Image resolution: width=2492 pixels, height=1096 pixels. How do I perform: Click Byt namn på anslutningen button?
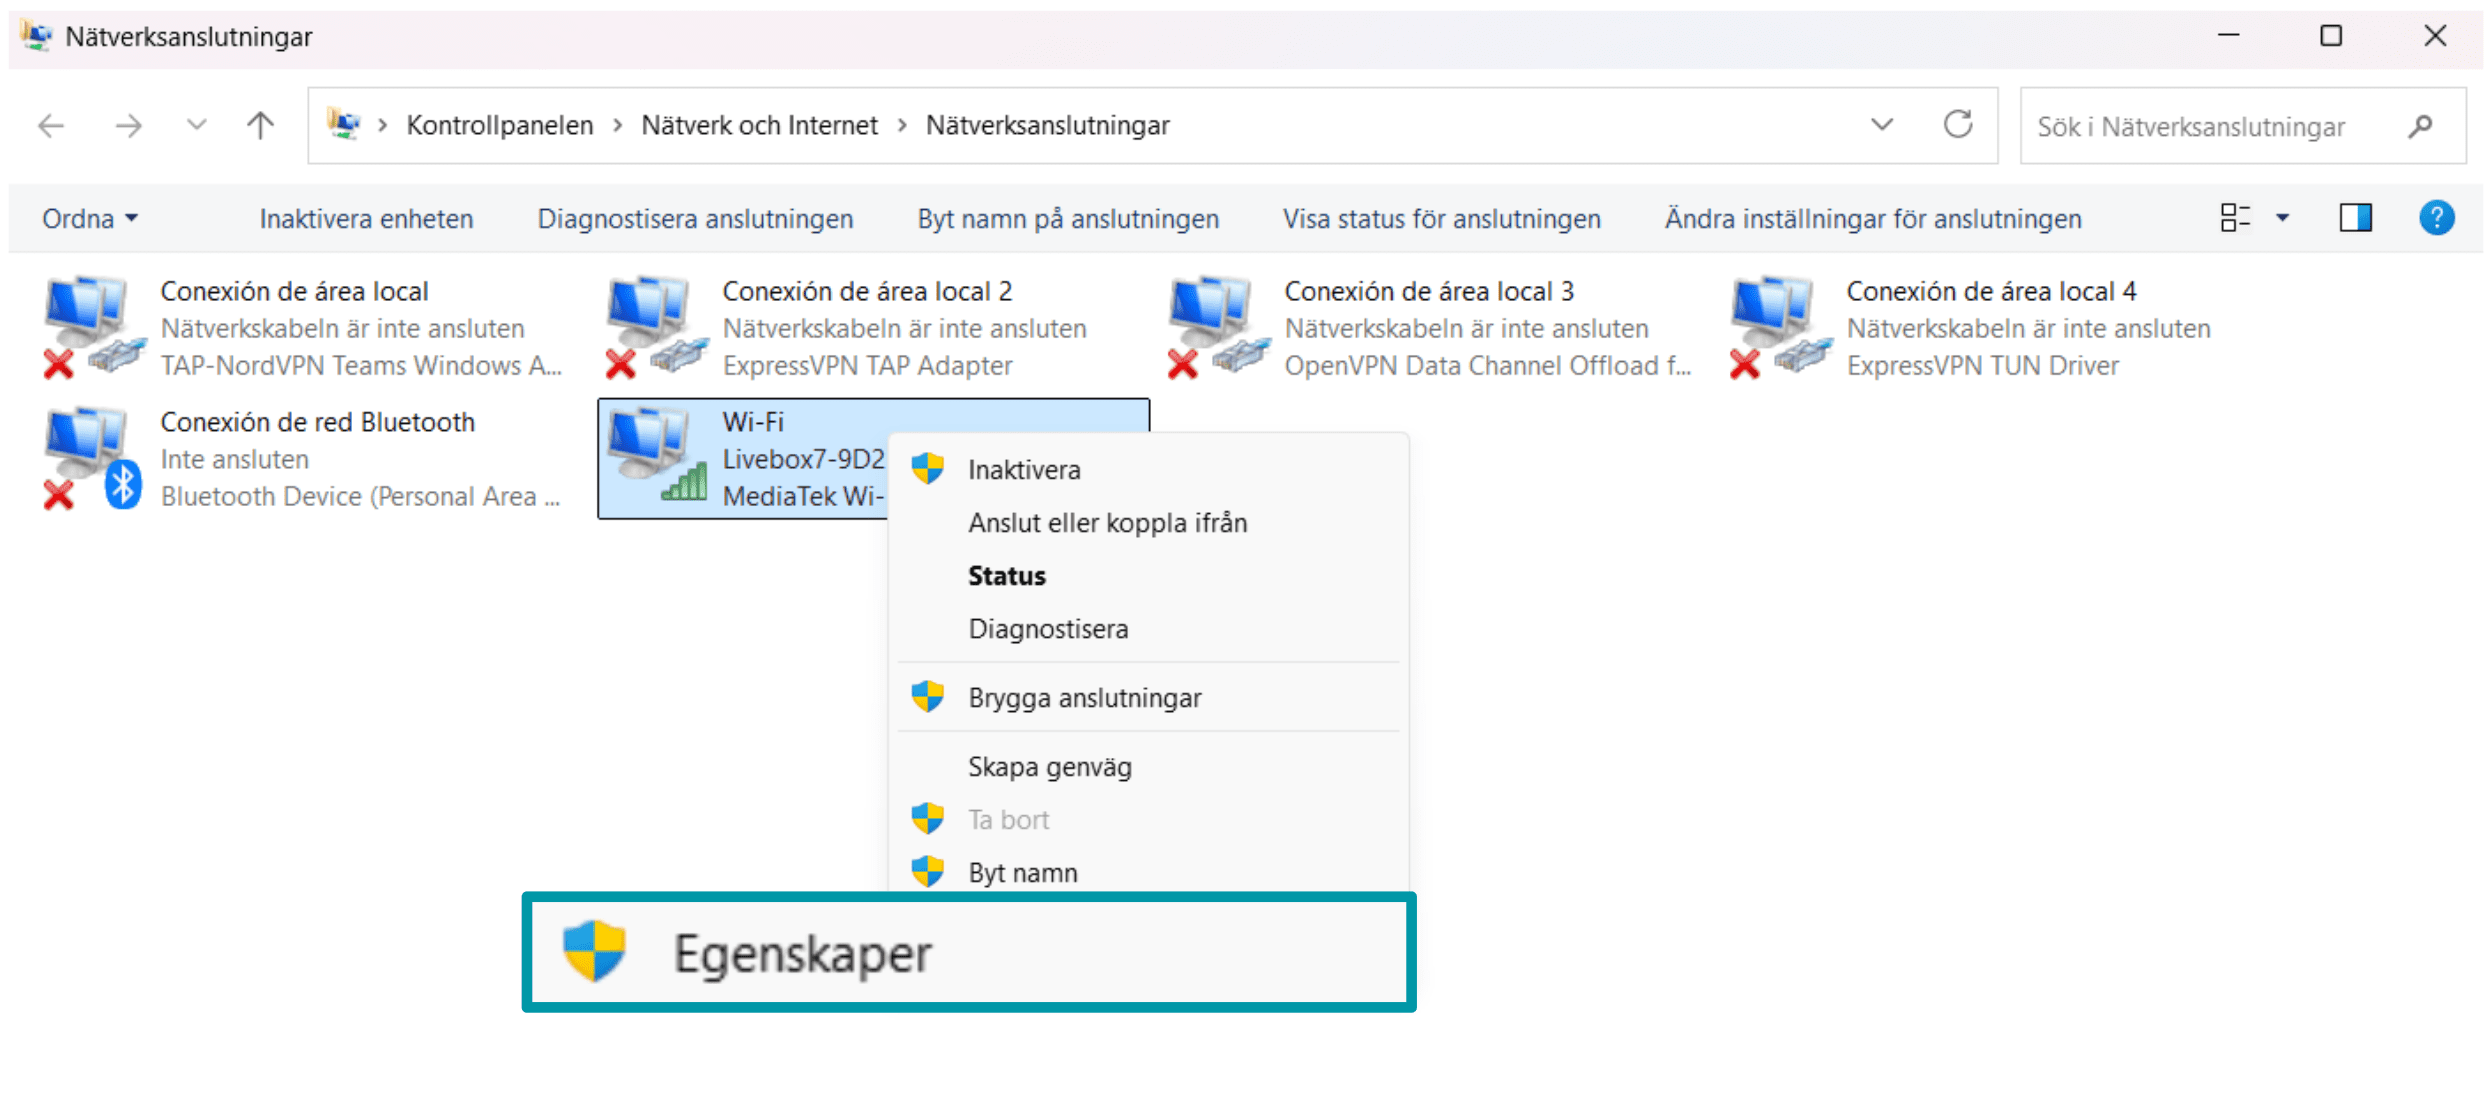[x=1067, y=219]
